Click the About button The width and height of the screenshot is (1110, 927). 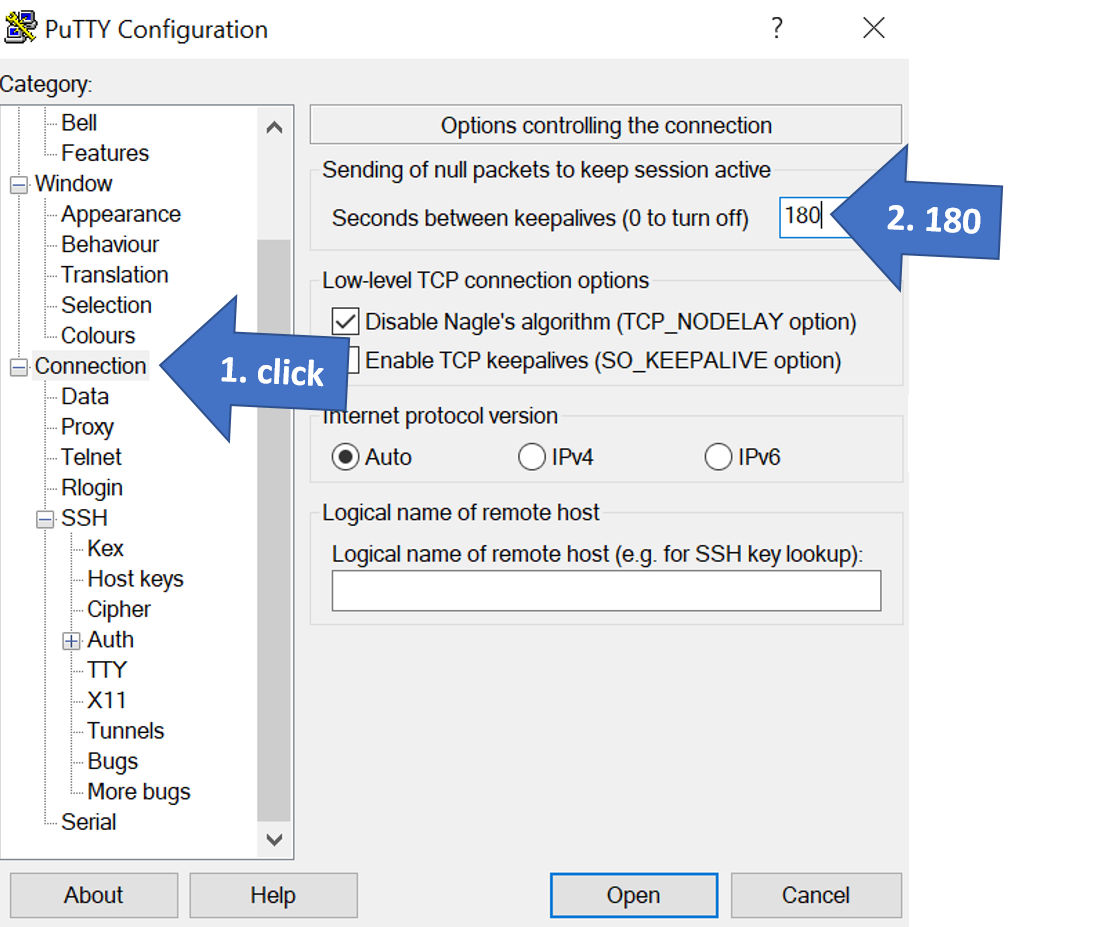coord(93,896)
